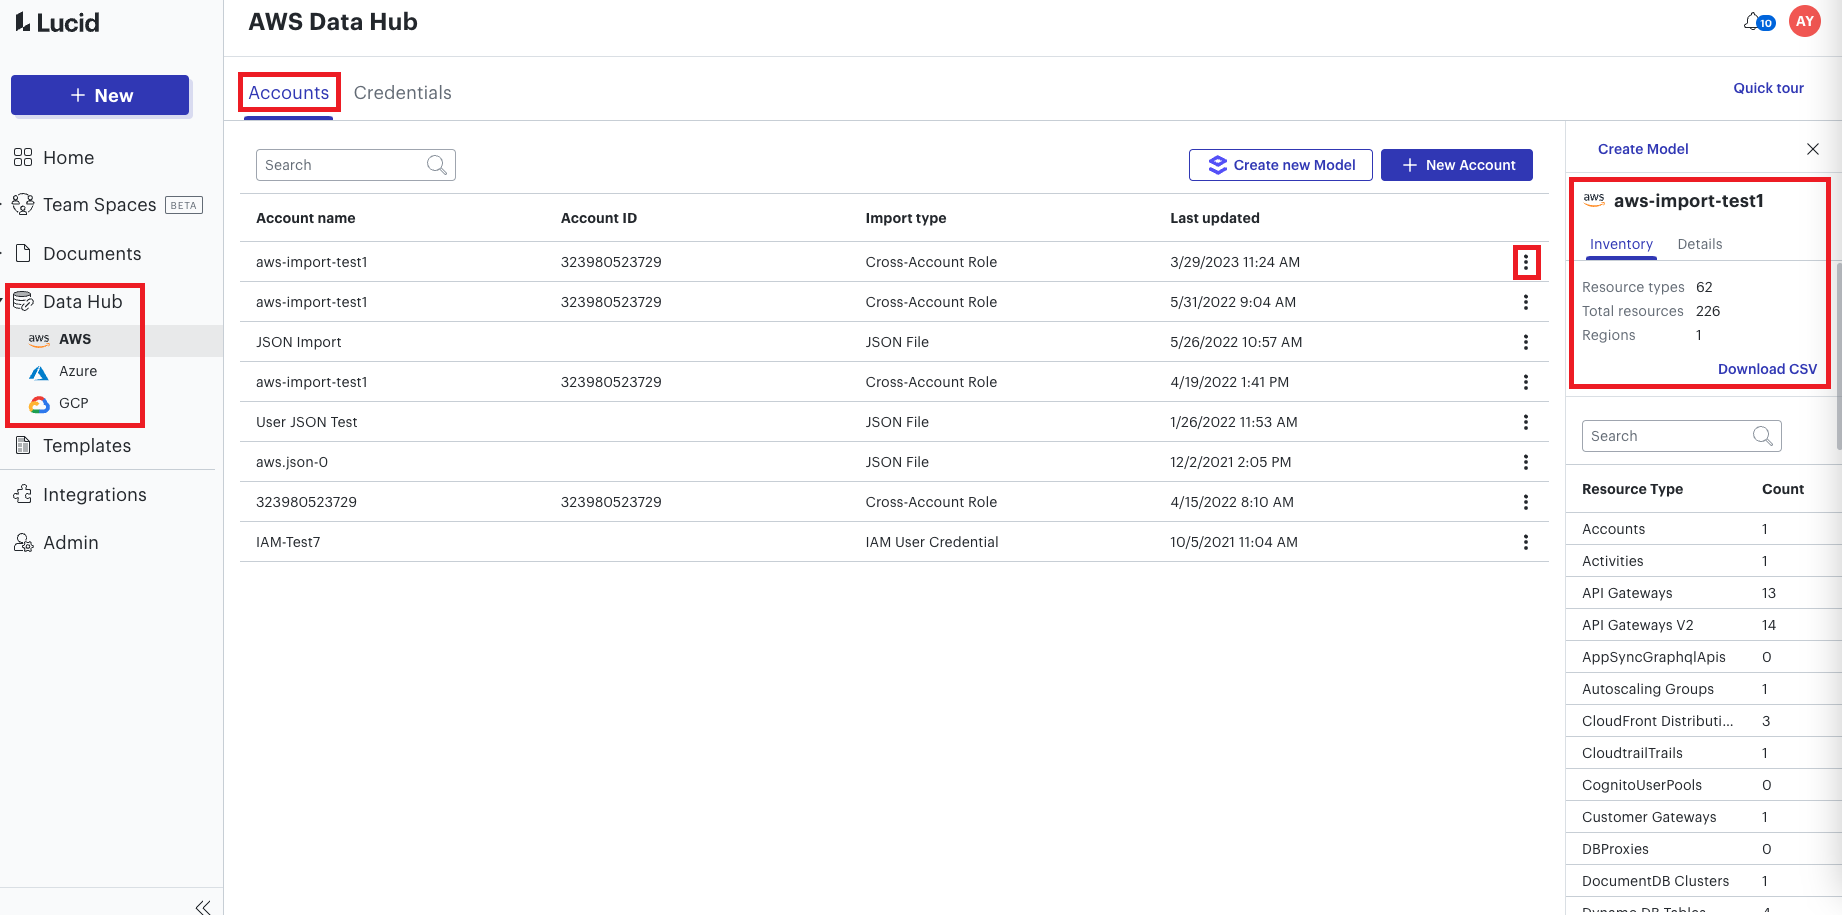Open the kebab menu for aws-import-test1

pyautogui.click(x=1526, y=262)
